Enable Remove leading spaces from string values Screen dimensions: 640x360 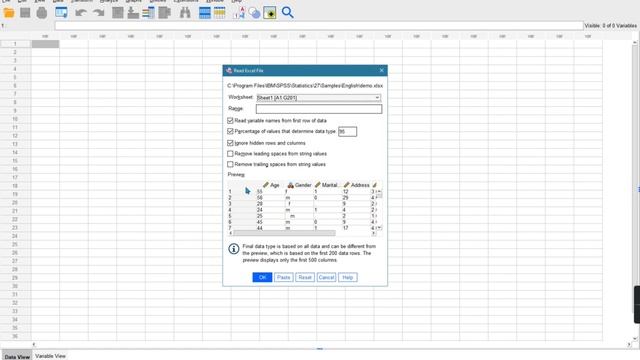[x=230, y=153]
